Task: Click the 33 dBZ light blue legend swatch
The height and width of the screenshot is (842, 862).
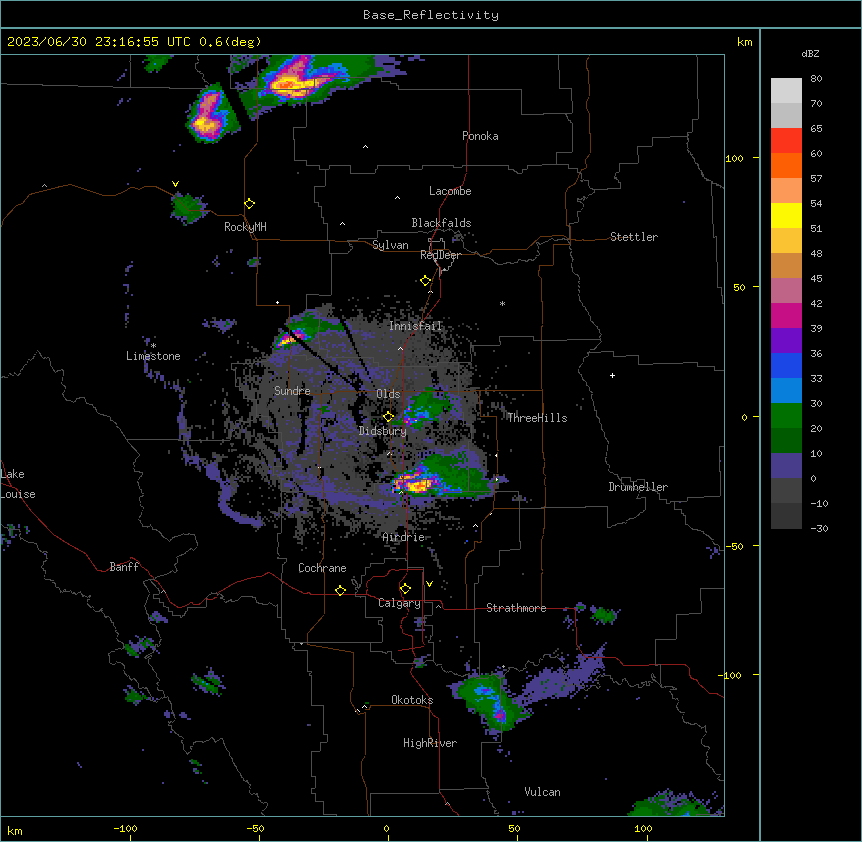Action: 786,390
